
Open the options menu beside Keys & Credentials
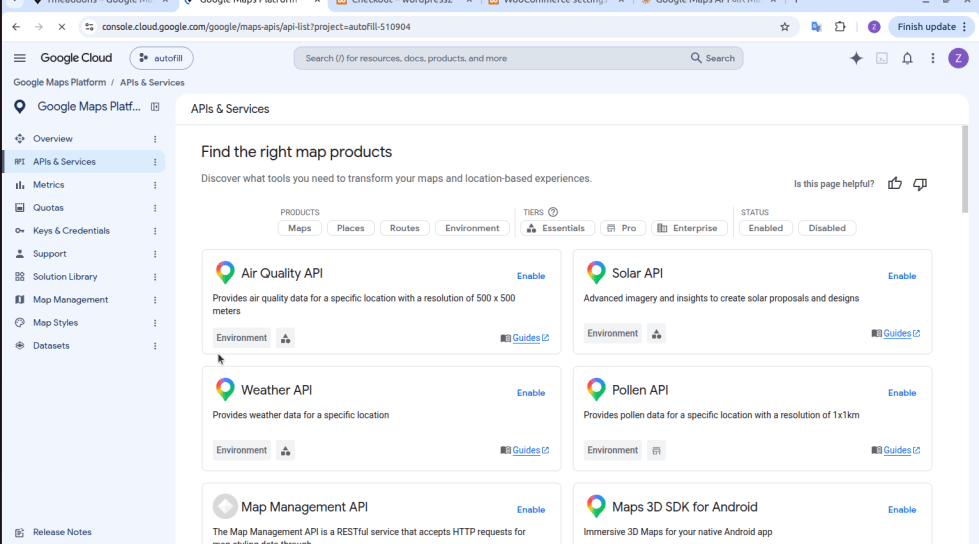(x=155, y=231)
